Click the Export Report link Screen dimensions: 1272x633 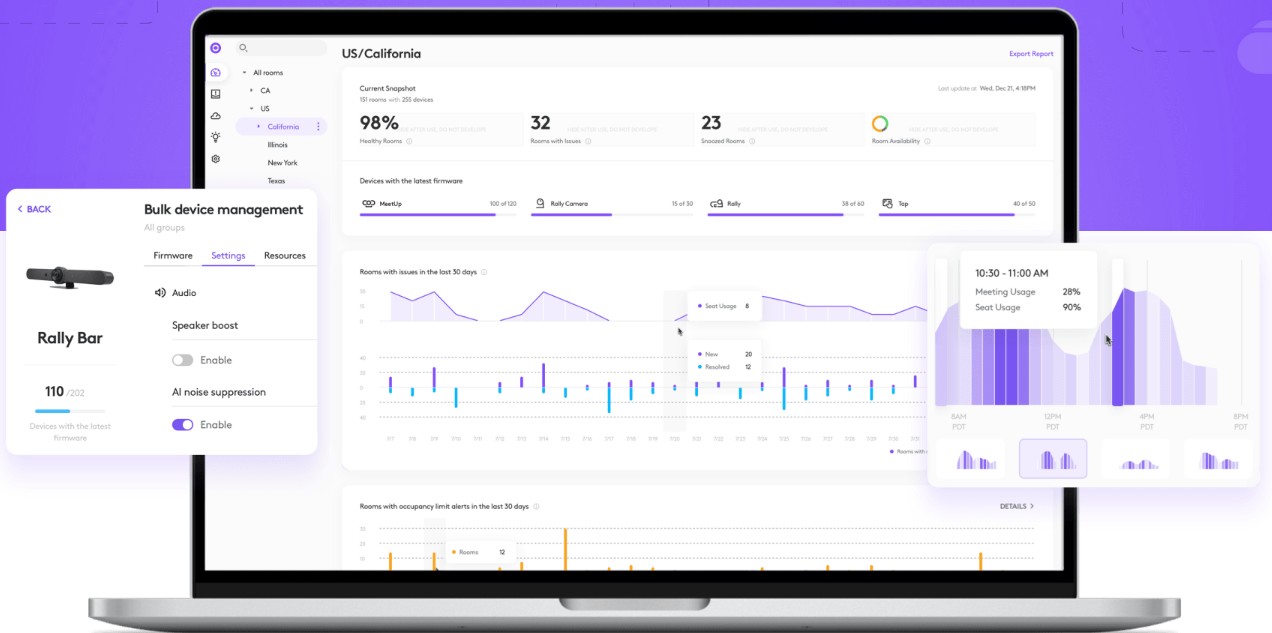pyautogui.click(x=1031, y=54)
